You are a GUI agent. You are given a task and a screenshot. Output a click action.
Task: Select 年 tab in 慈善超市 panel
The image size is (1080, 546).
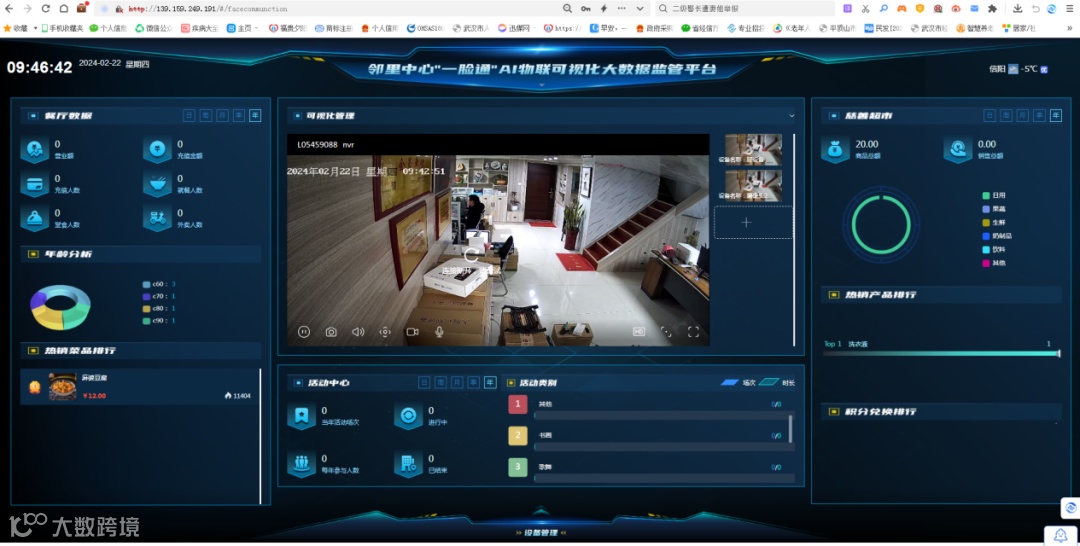click(x=1055, y=115)
